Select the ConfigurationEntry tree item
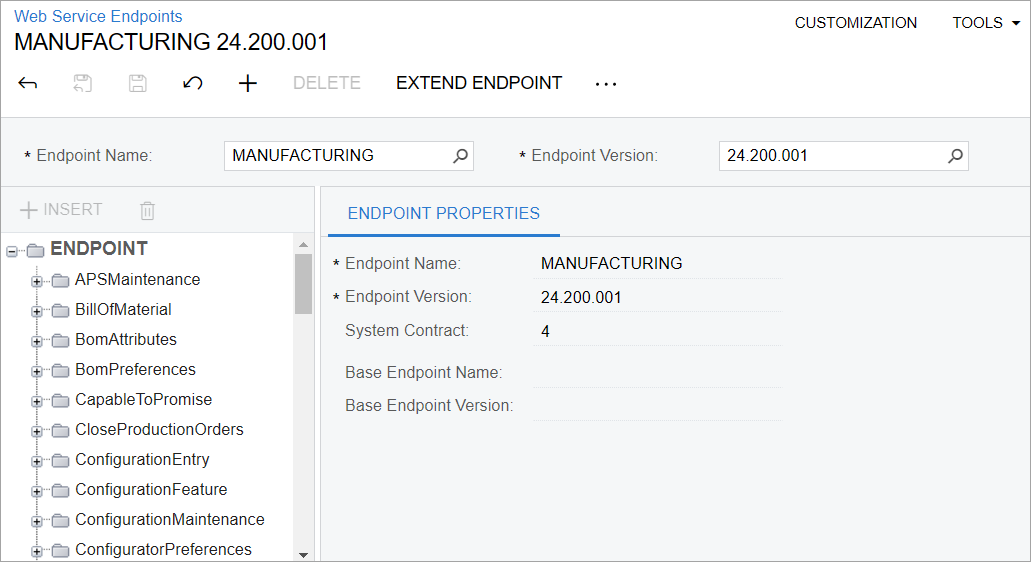 click(x=142, y=460)
